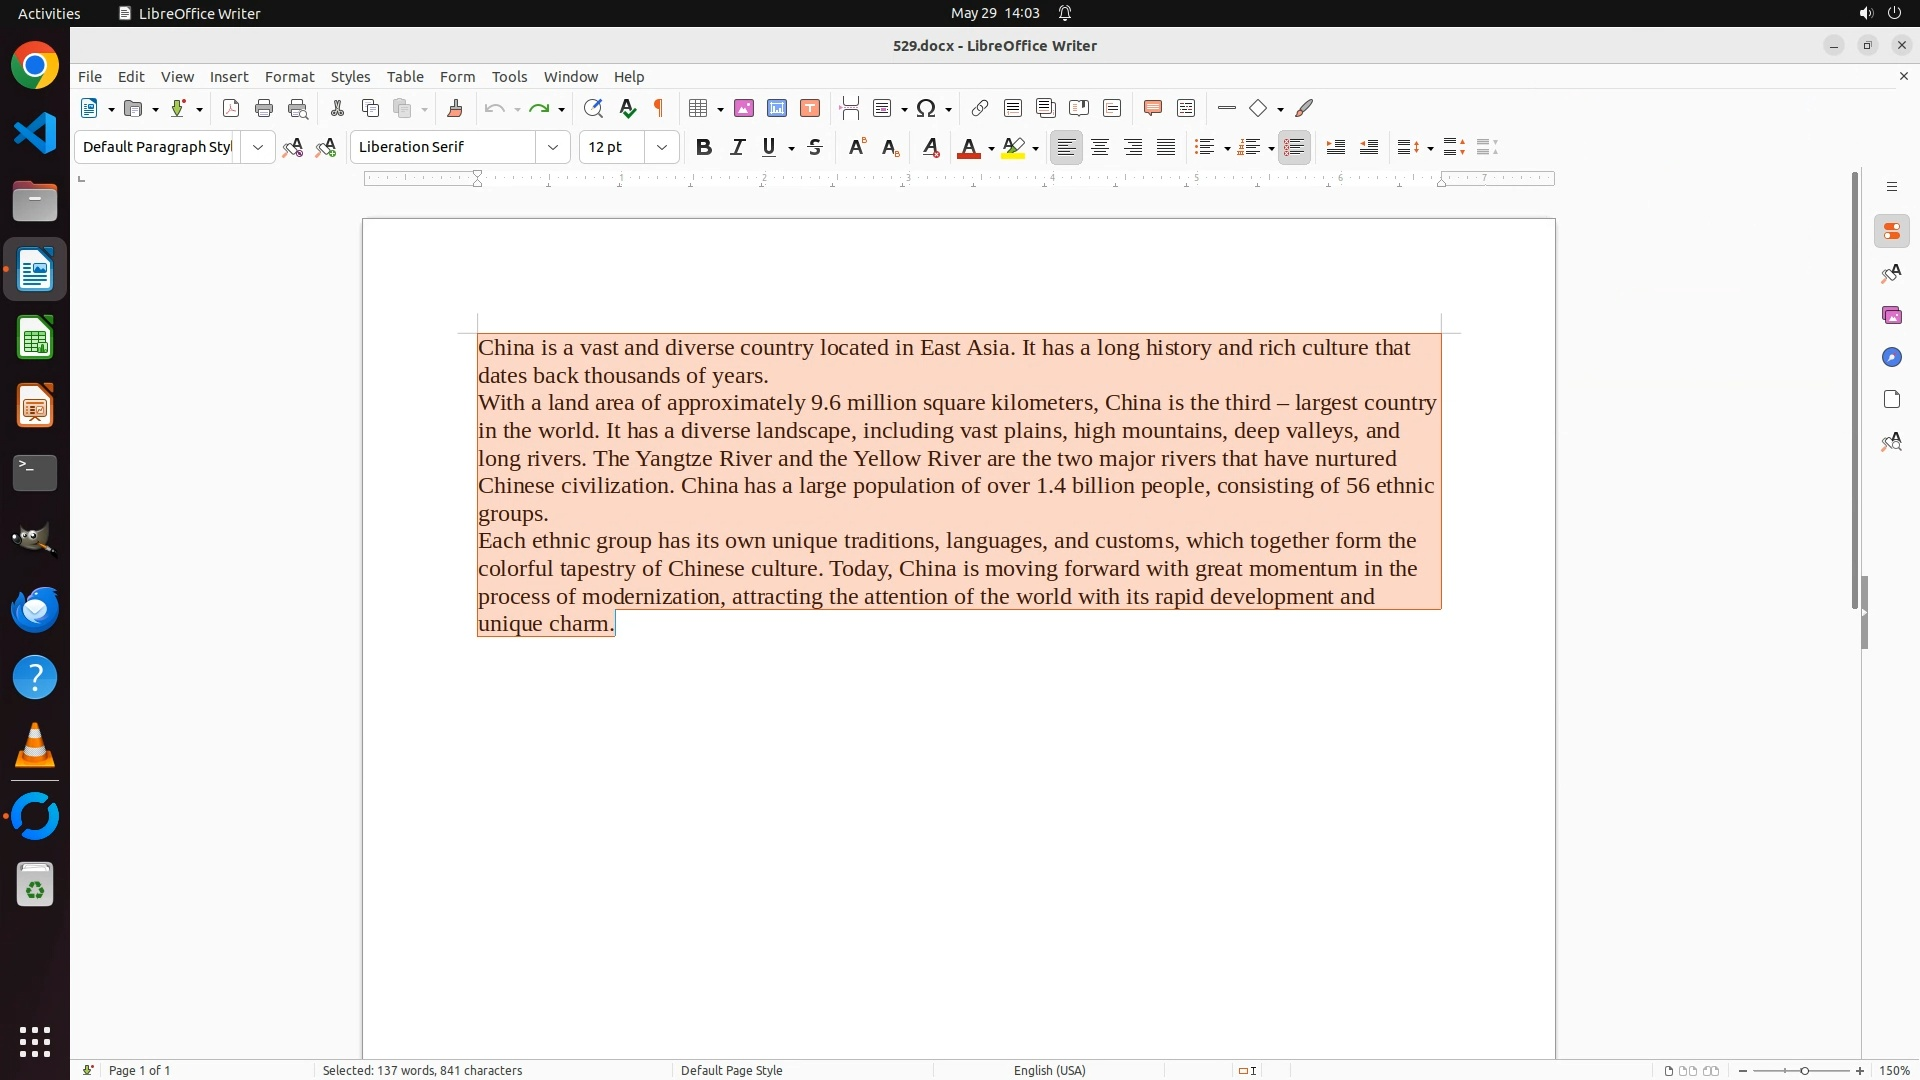Image resolution: width=1920 pixels, height=1080 pixels.
Task: Toggle Italic formatting
Action: [x=738, y=147]
